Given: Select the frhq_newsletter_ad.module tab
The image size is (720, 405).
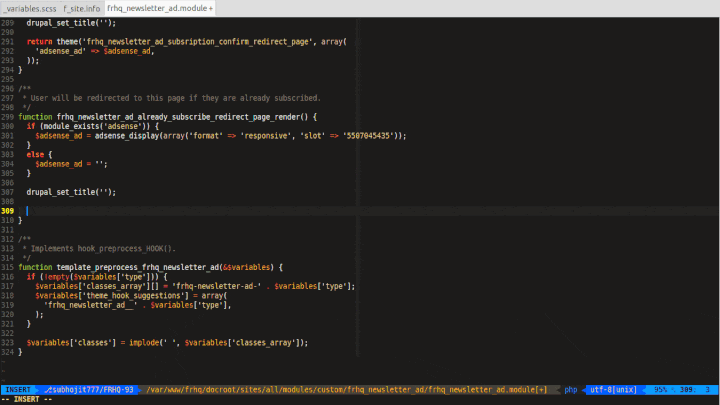Looking at the screenshot, I should pyautogui.click(x=159, y=7).
